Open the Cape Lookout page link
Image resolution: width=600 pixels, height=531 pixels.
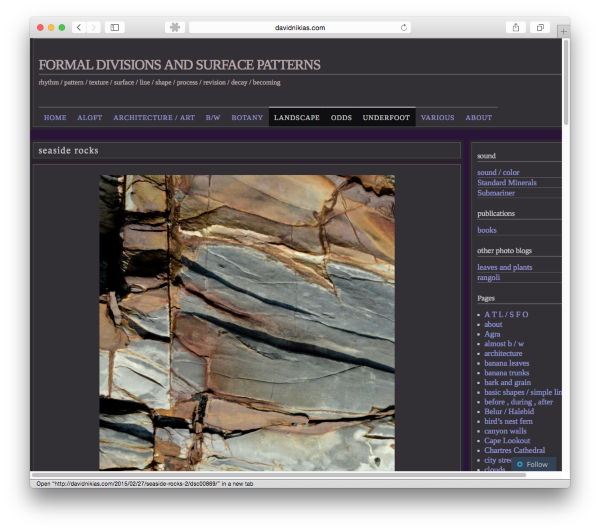point(507,440)
